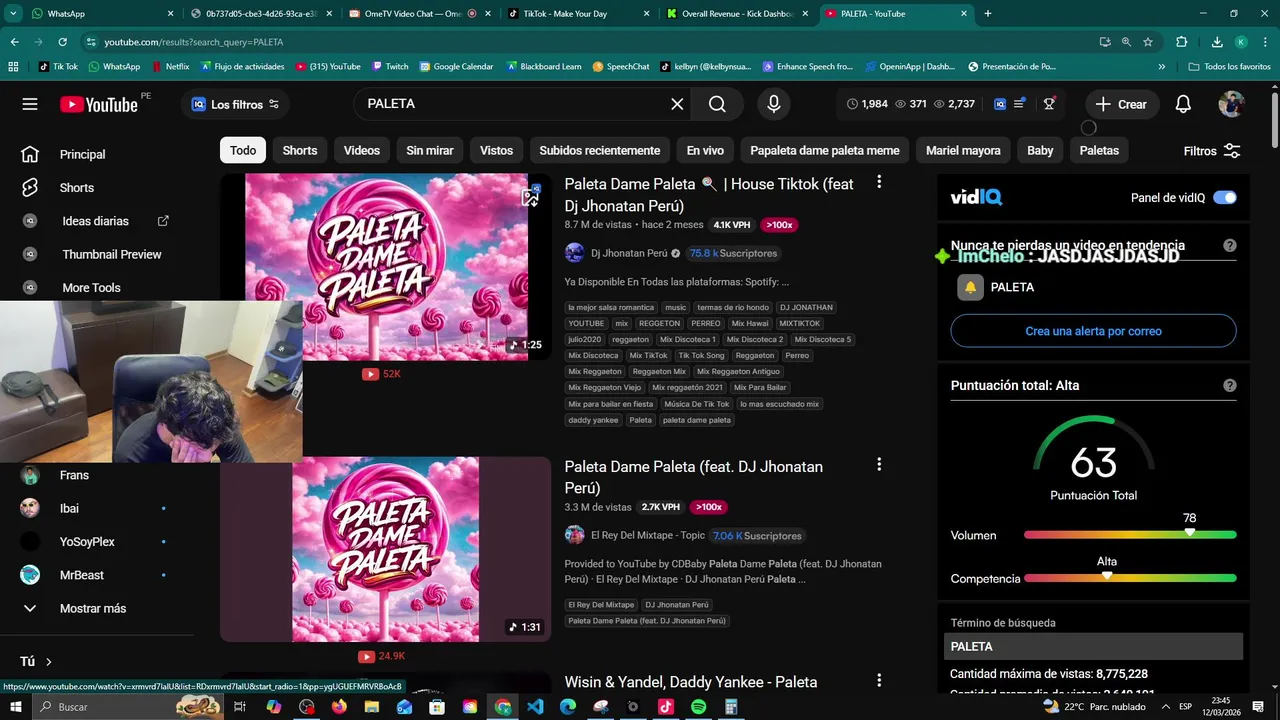Viewport: 1280px width, 720px height.
Task: Open the YouTube notifications bell
Action: point(1183,104)
